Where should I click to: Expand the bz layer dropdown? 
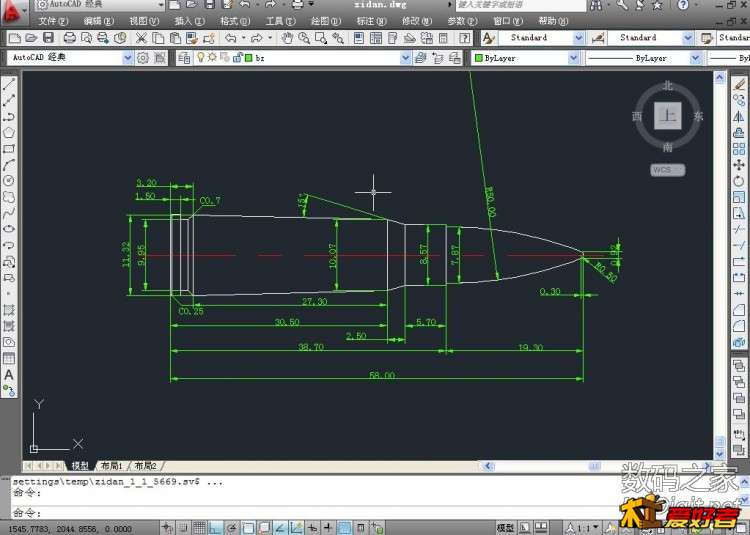pos(405,58)
